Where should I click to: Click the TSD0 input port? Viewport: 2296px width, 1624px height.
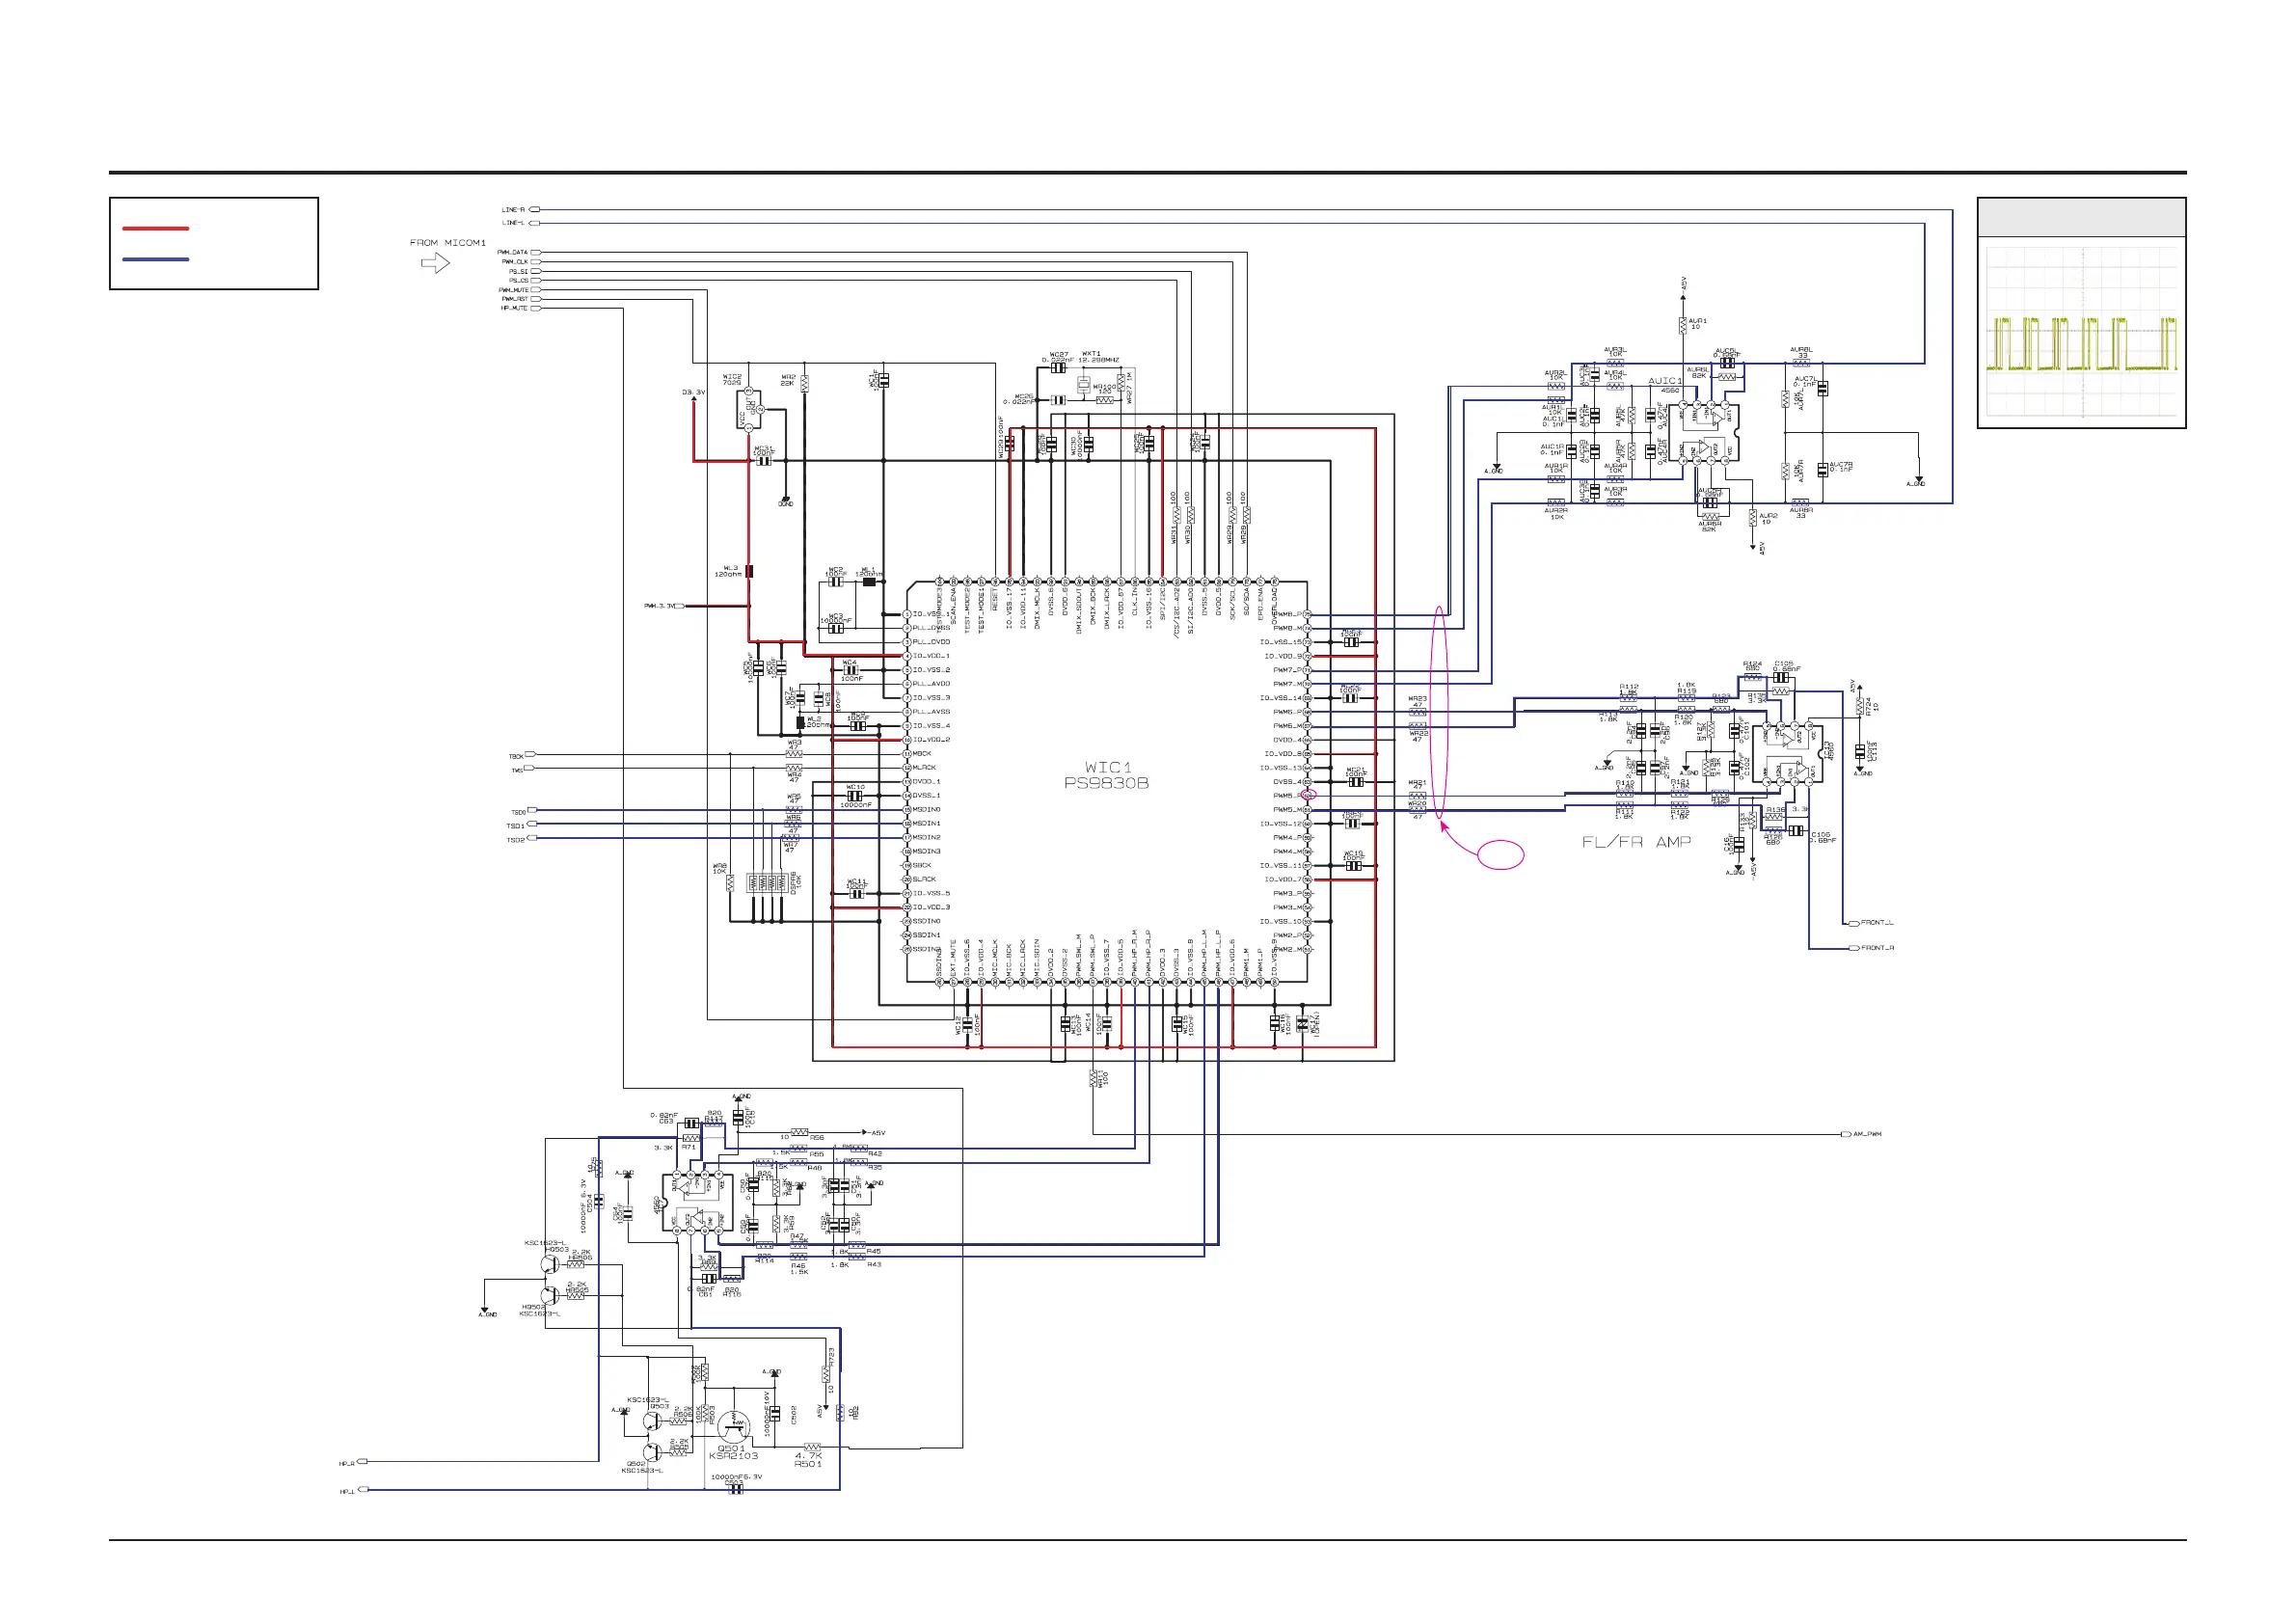pos(532,810)
